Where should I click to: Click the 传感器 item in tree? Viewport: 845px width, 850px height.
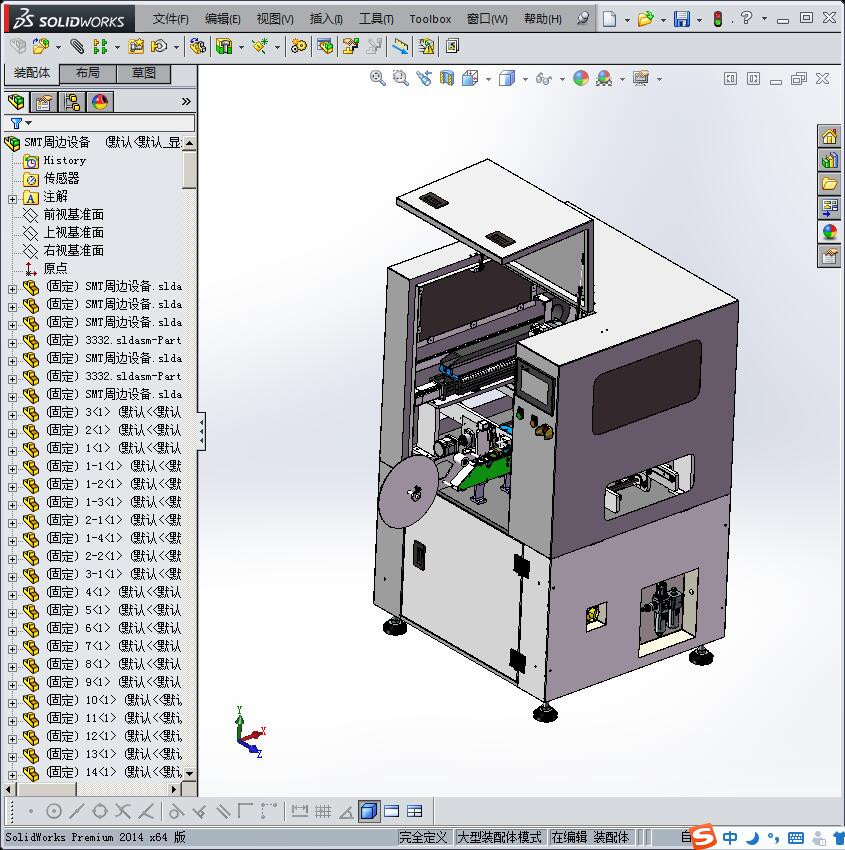click(x=61, y=179)
